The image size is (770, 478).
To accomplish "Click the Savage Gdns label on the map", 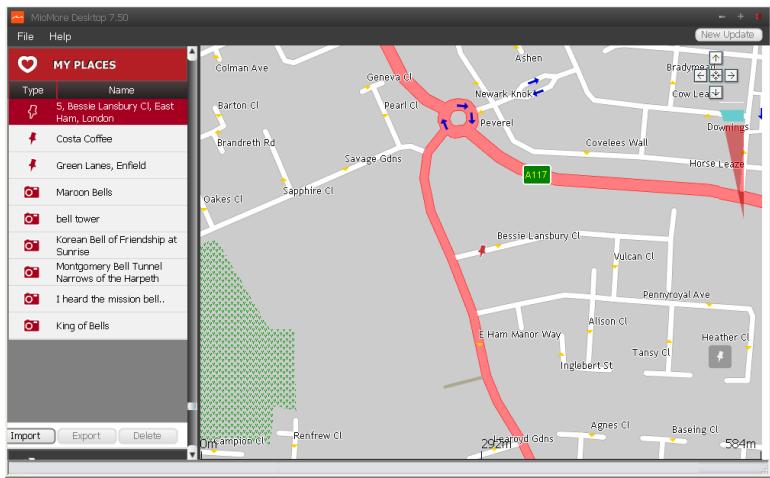I will pos(373,159).
